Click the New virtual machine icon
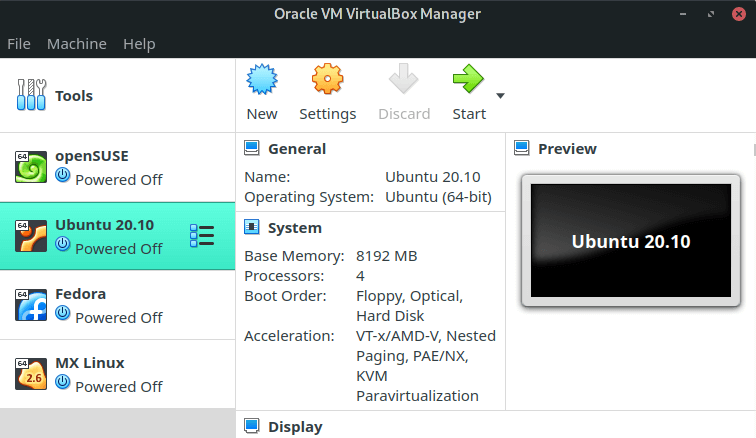The image size is (756, 438). 262,79
